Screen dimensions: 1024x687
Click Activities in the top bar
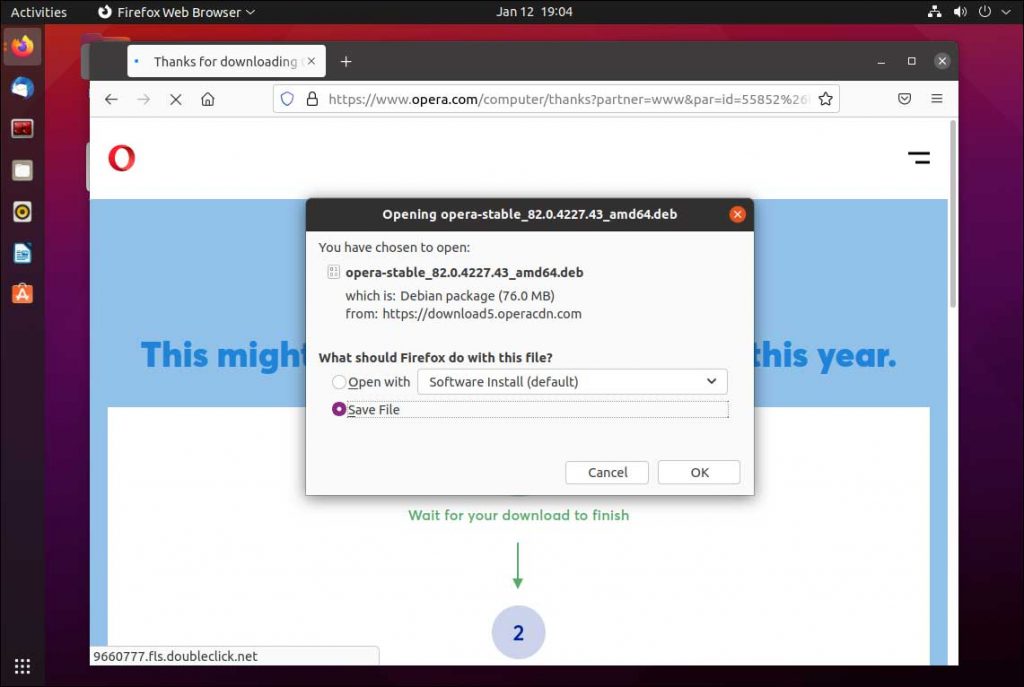pyautogui.click(x=39, y=12)
